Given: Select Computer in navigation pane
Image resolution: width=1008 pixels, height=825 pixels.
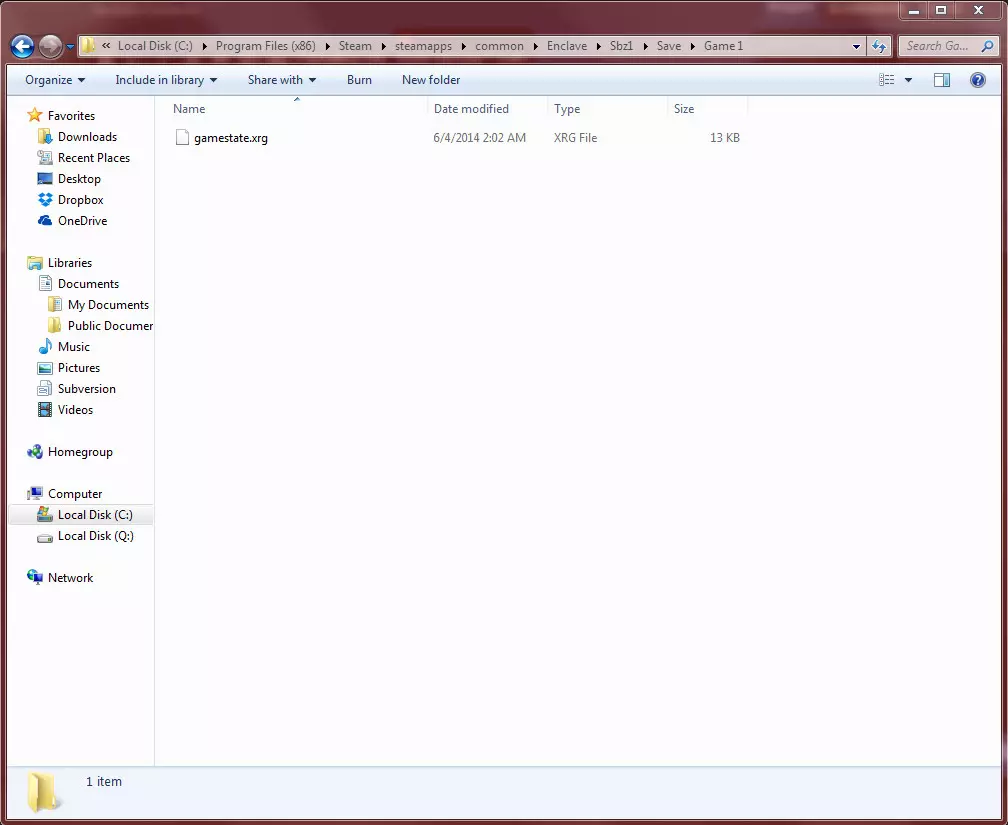Looking at the screenshot, I should (75, 494).
